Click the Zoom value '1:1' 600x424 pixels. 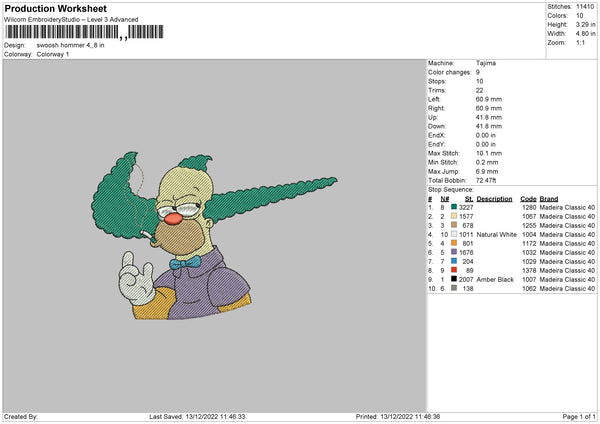[x=580, y=42]
